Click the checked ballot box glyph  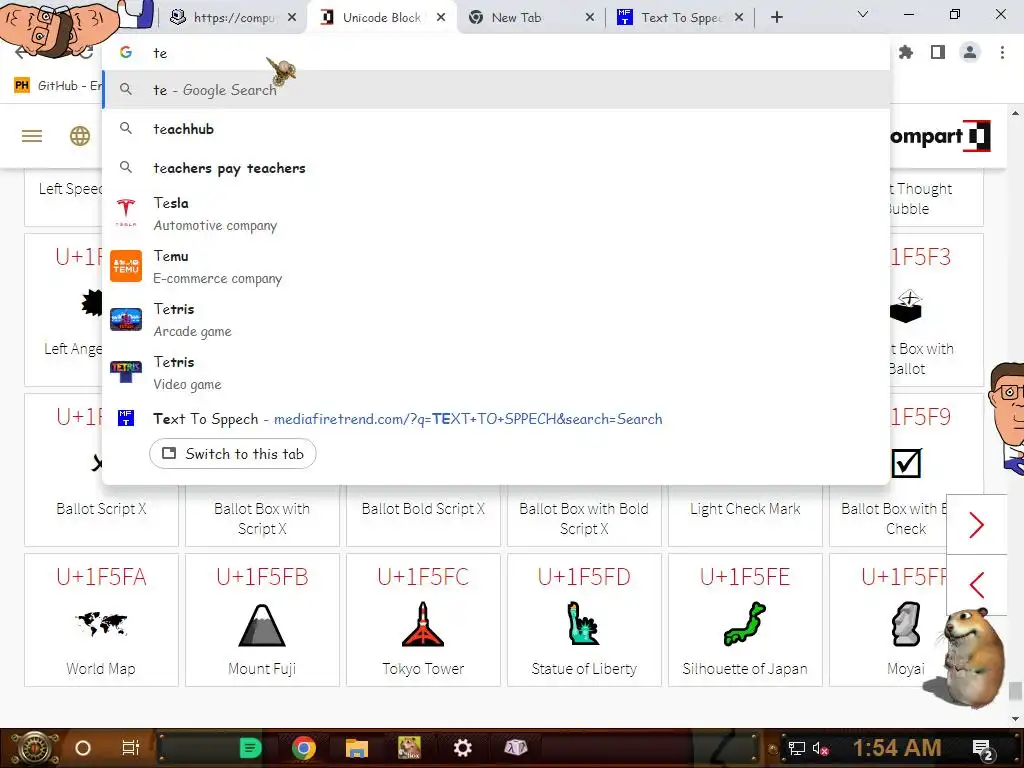[x=906, y=463]
